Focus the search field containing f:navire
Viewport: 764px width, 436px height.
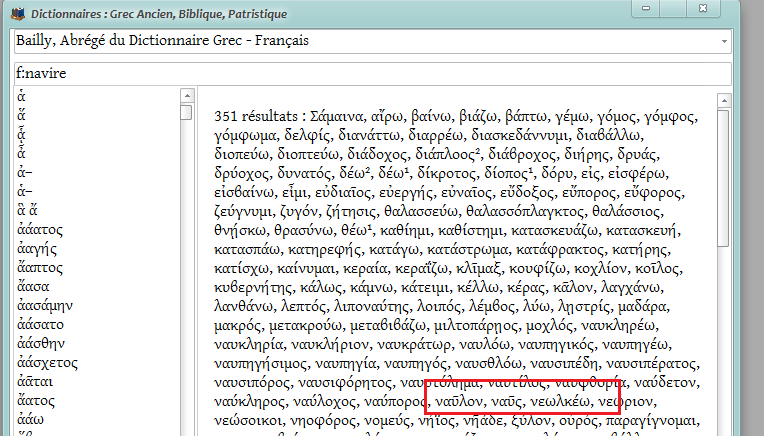[373, 74]
